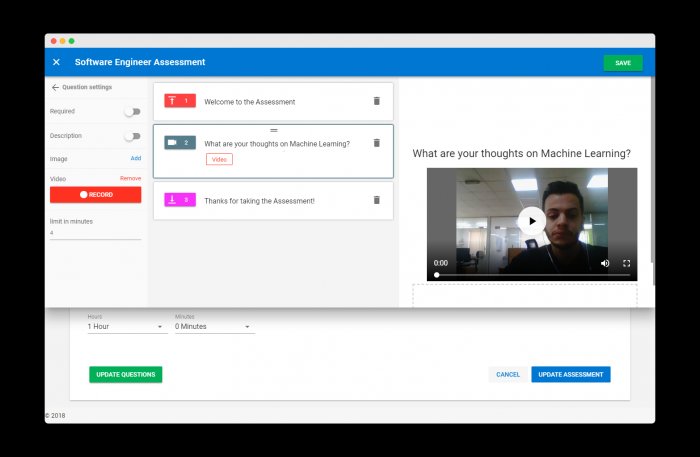Select the magenta download badge on third question
The height and width of the screenshot is (457, 700).
coord(180,200)
